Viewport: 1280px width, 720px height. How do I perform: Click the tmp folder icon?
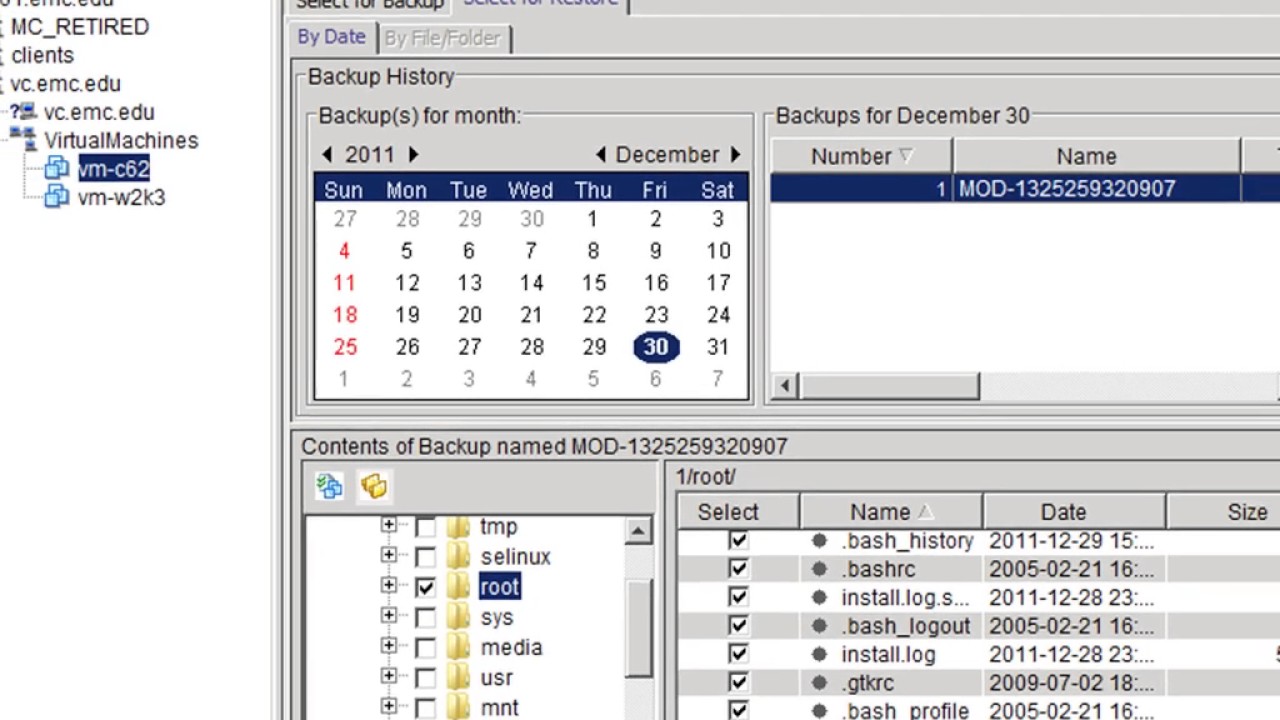[x=459, y=526]
